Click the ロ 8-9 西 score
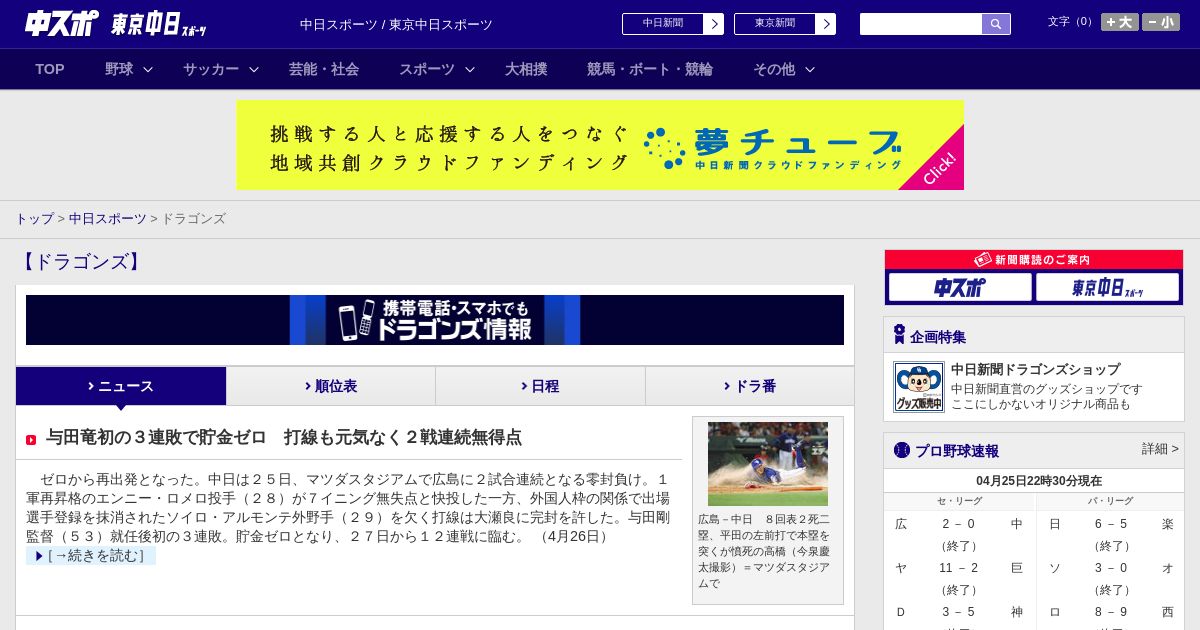This screenshot has width=1200, height=630. pos(1111,612)
